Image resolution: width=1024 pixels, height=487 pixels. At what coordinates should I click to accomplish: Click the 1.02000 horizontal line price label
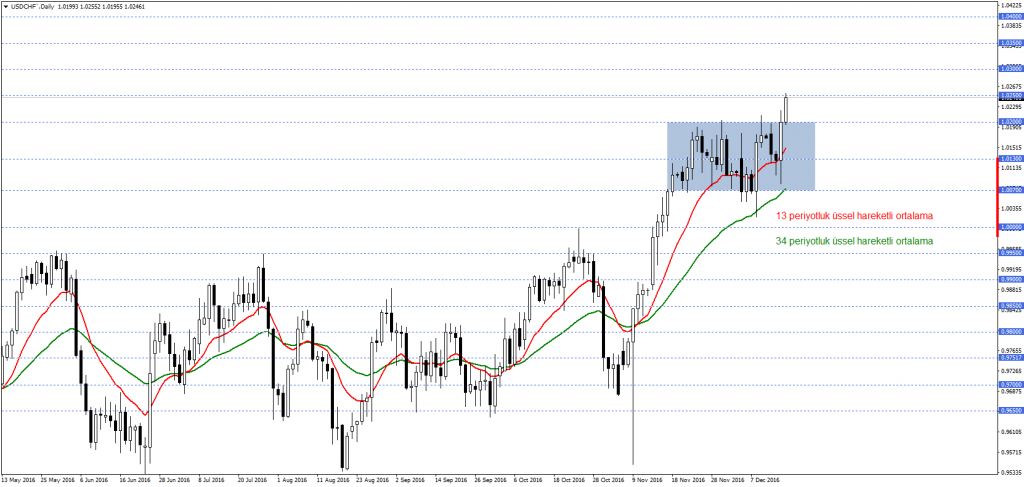1011,121
